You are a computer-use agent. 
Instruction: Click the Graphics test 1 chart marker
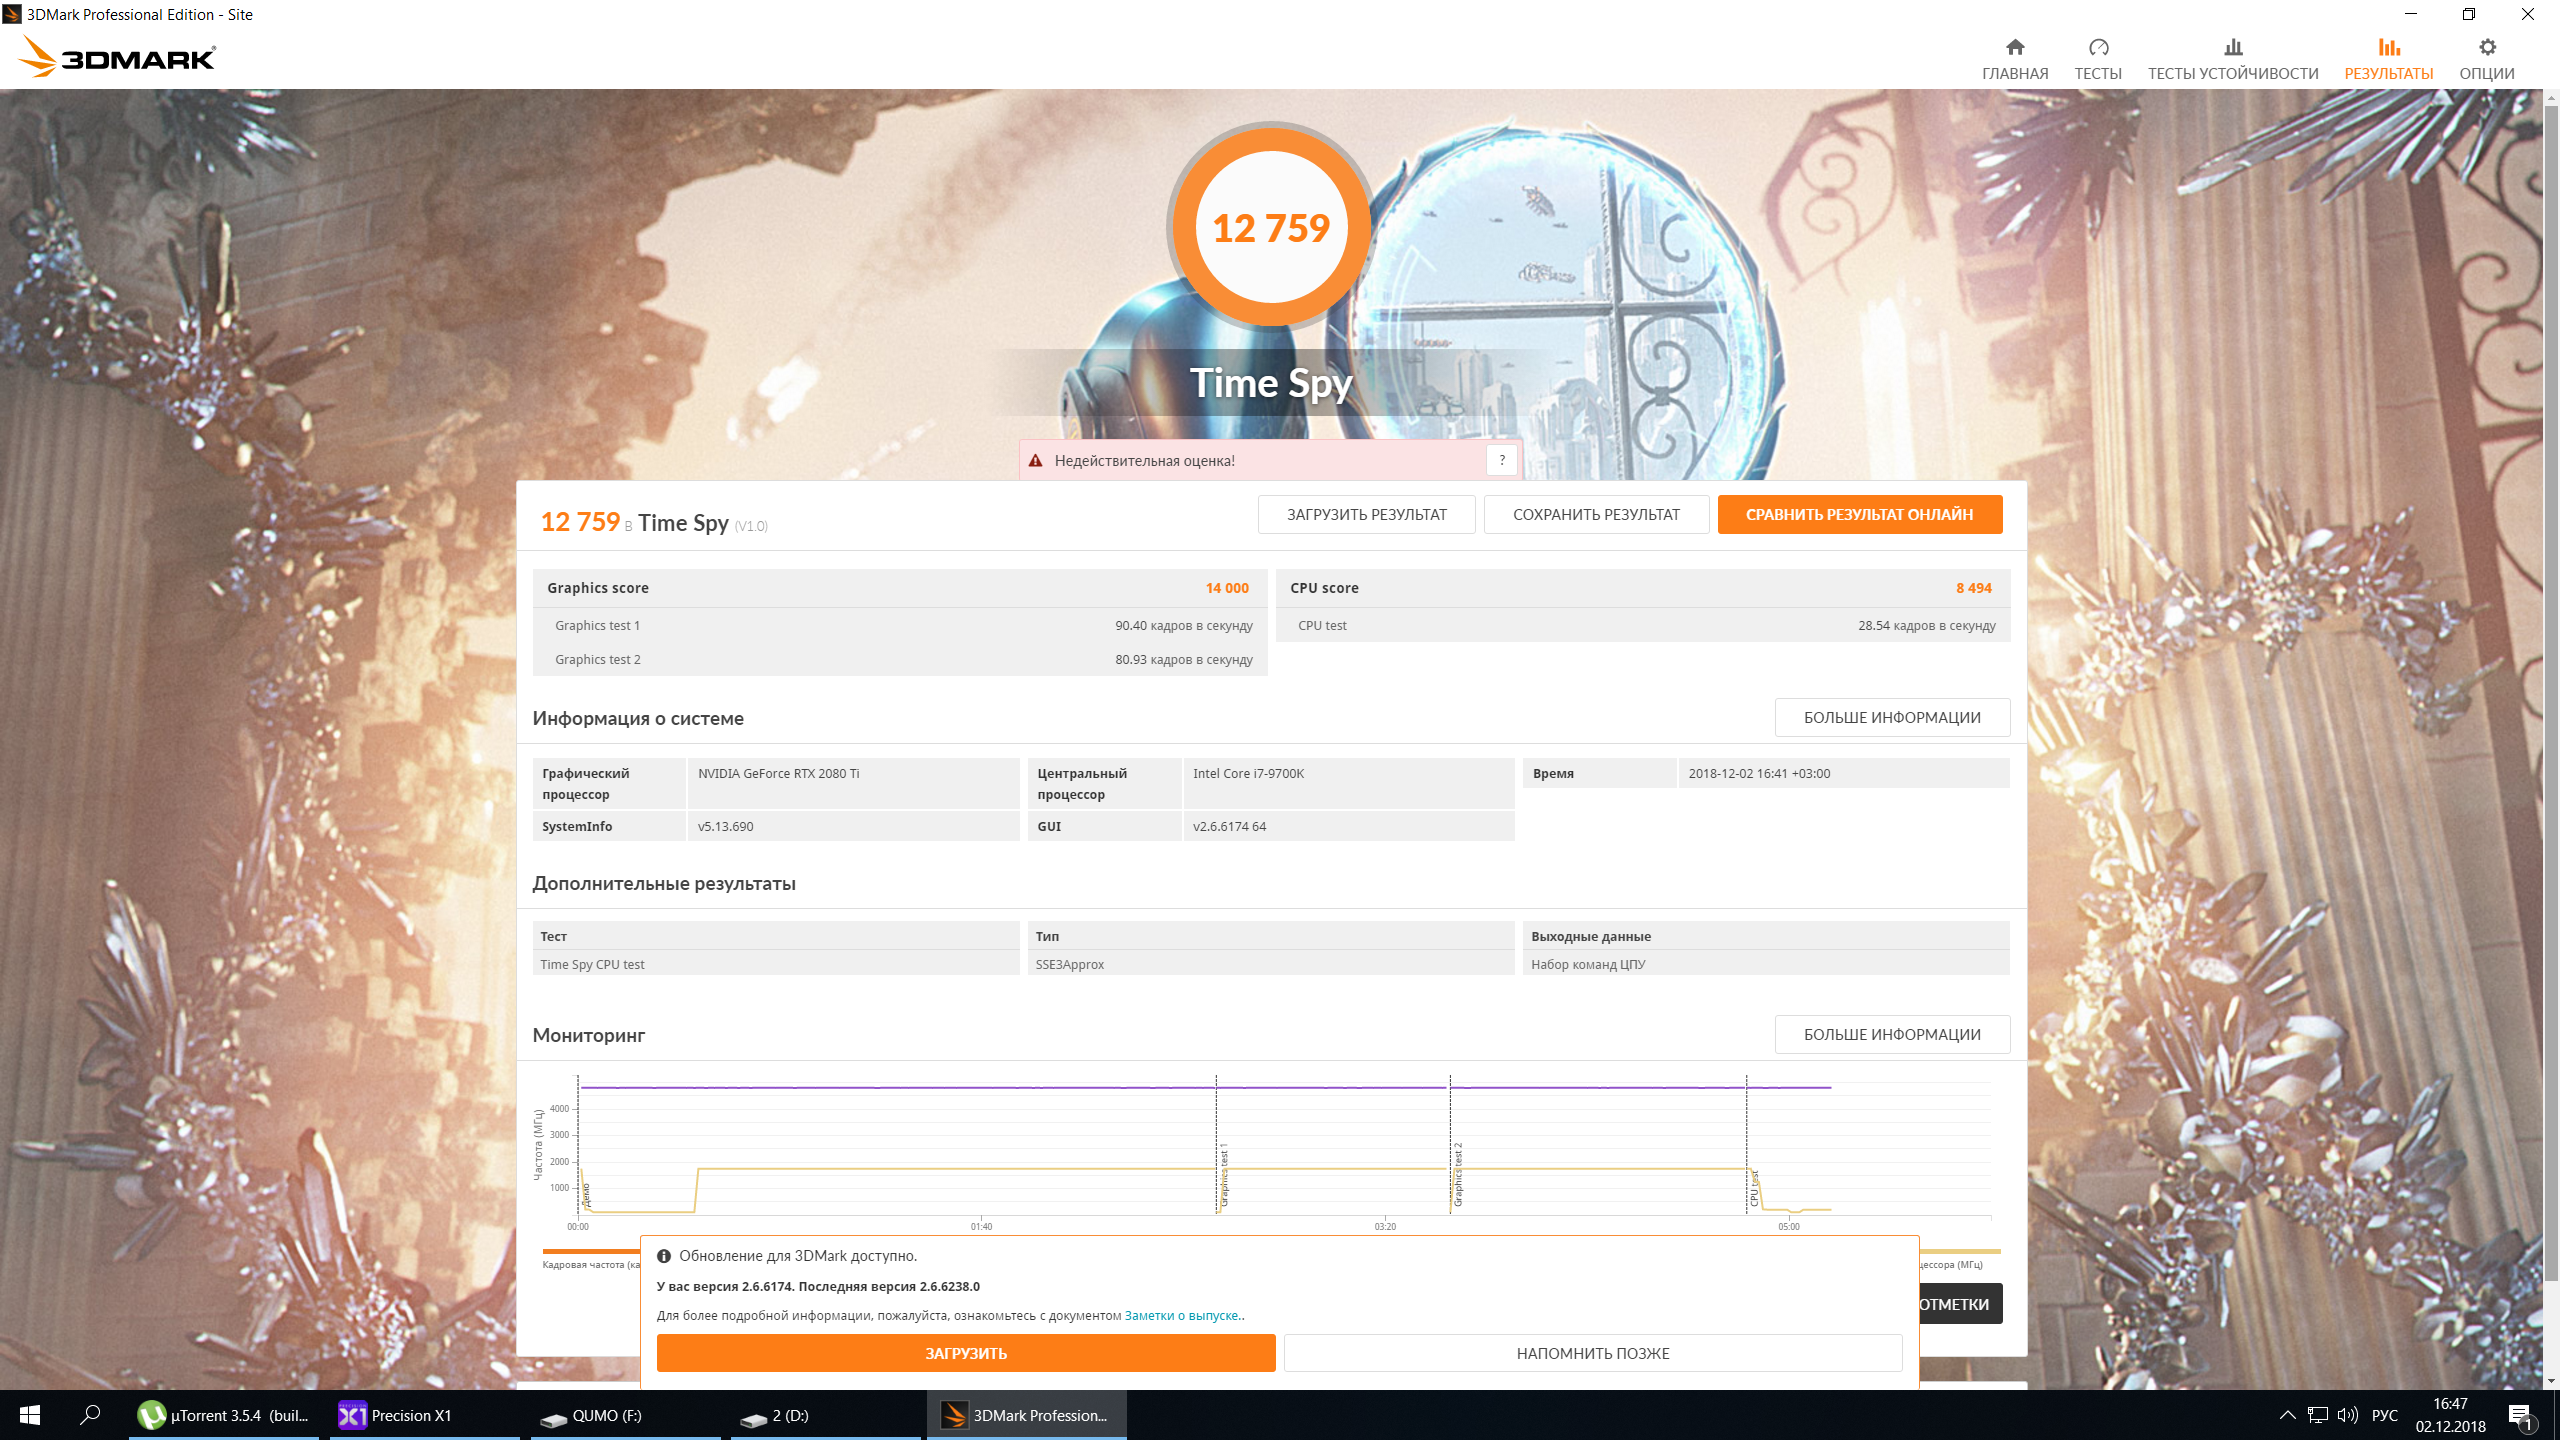pyautogui.click(x=1223, y=1173)
